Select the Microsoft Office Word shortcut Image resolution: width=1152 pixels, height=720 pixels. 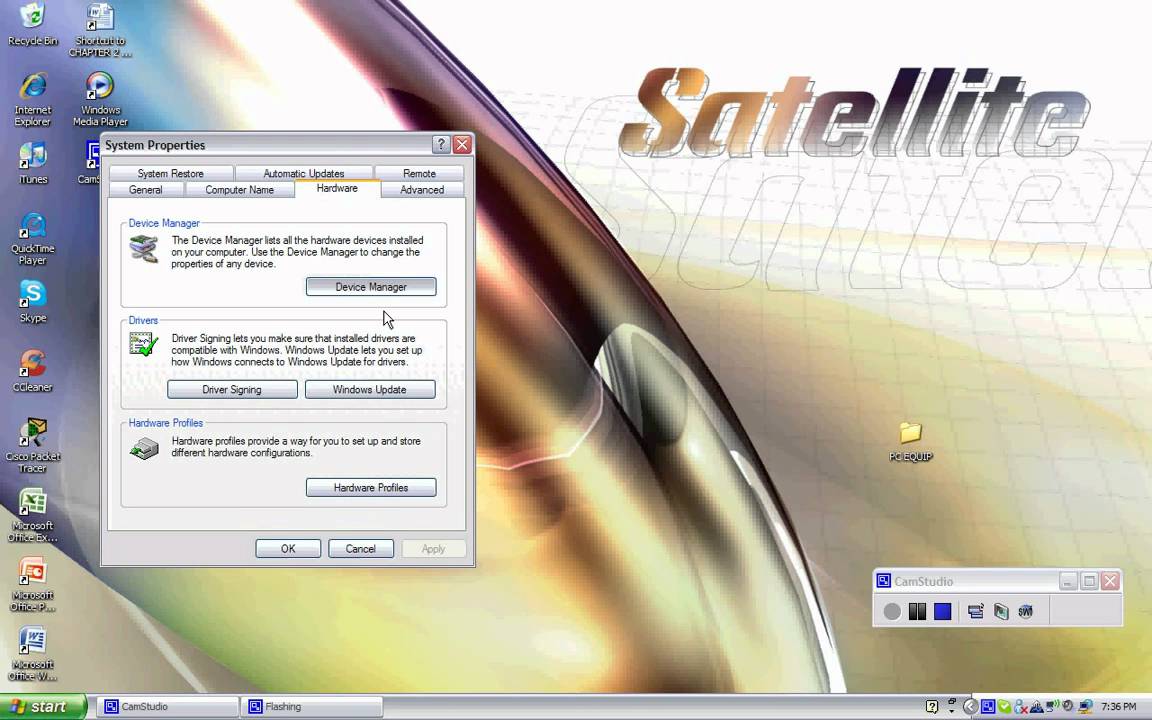click(32, 654)
